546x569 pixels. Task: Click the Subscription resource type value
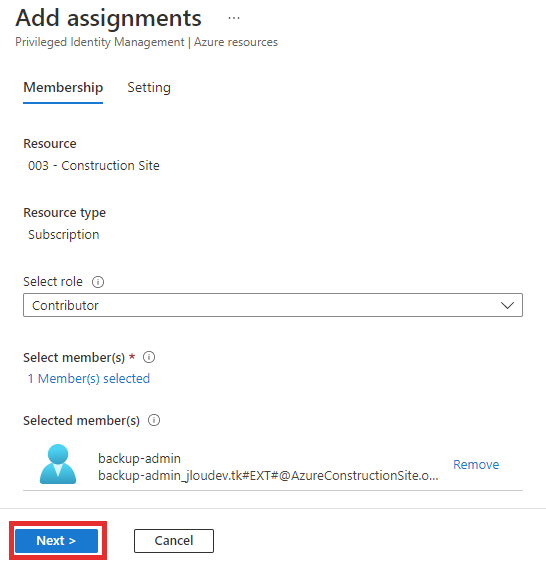63,234
